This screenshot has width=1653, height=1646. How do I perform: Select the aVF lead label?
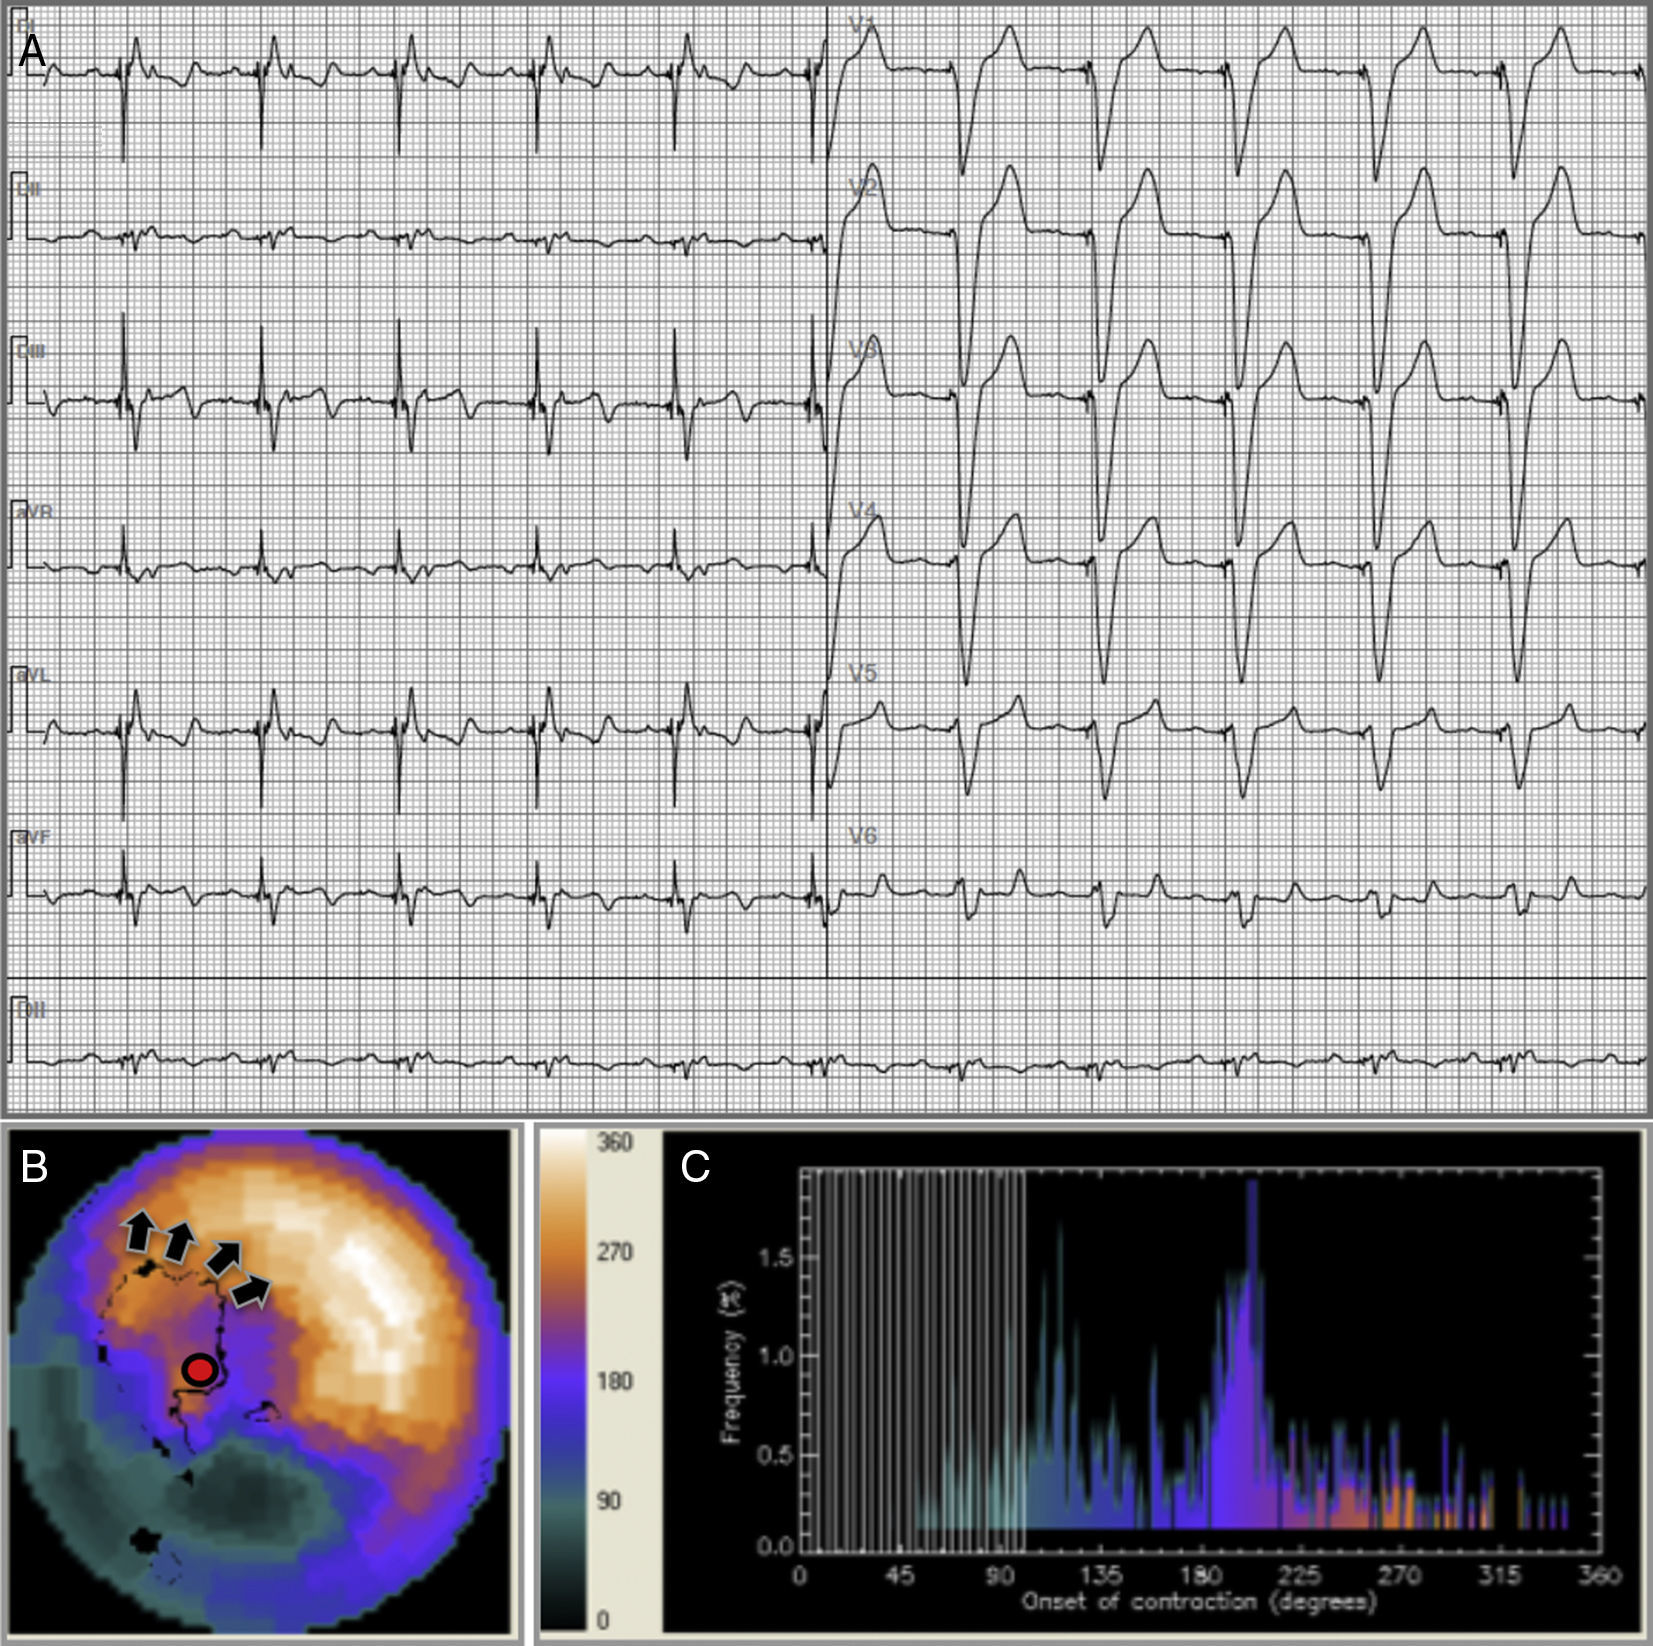pos(32,837)
